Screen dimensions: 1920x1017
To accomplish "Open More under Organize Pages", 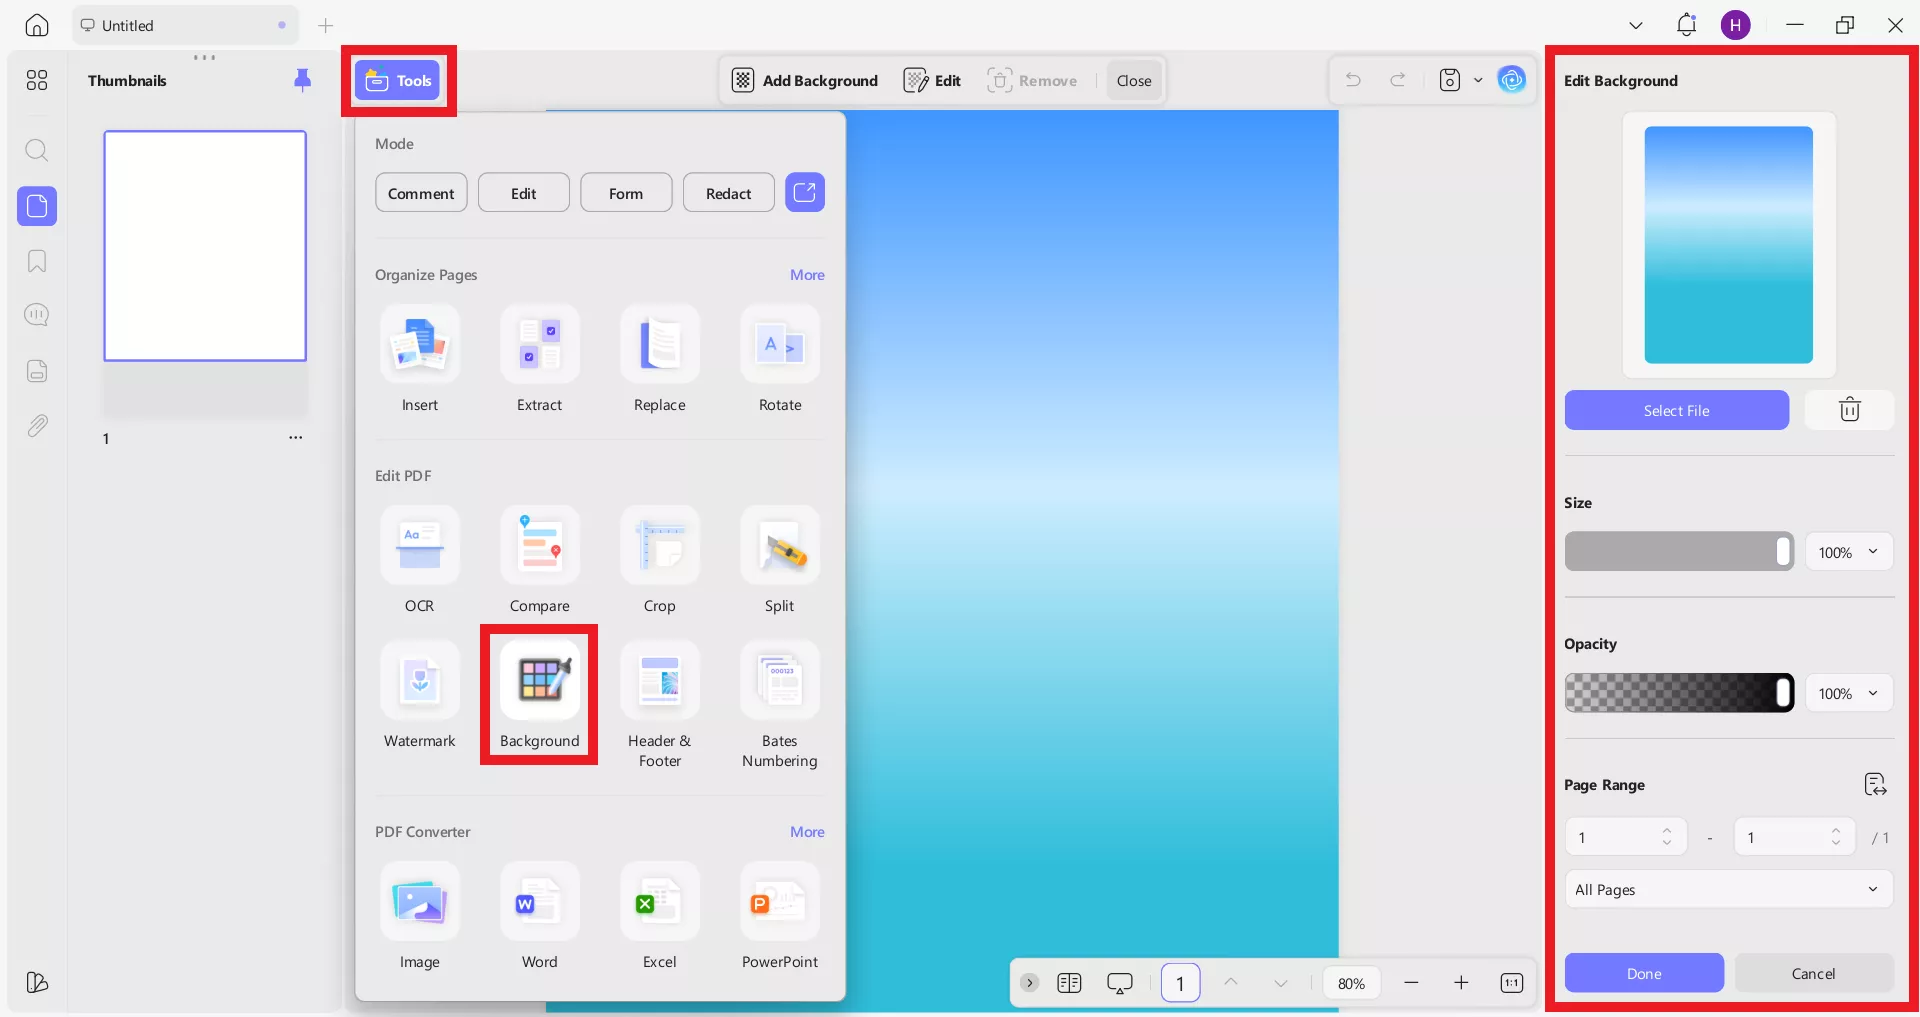I will (807, 275).
